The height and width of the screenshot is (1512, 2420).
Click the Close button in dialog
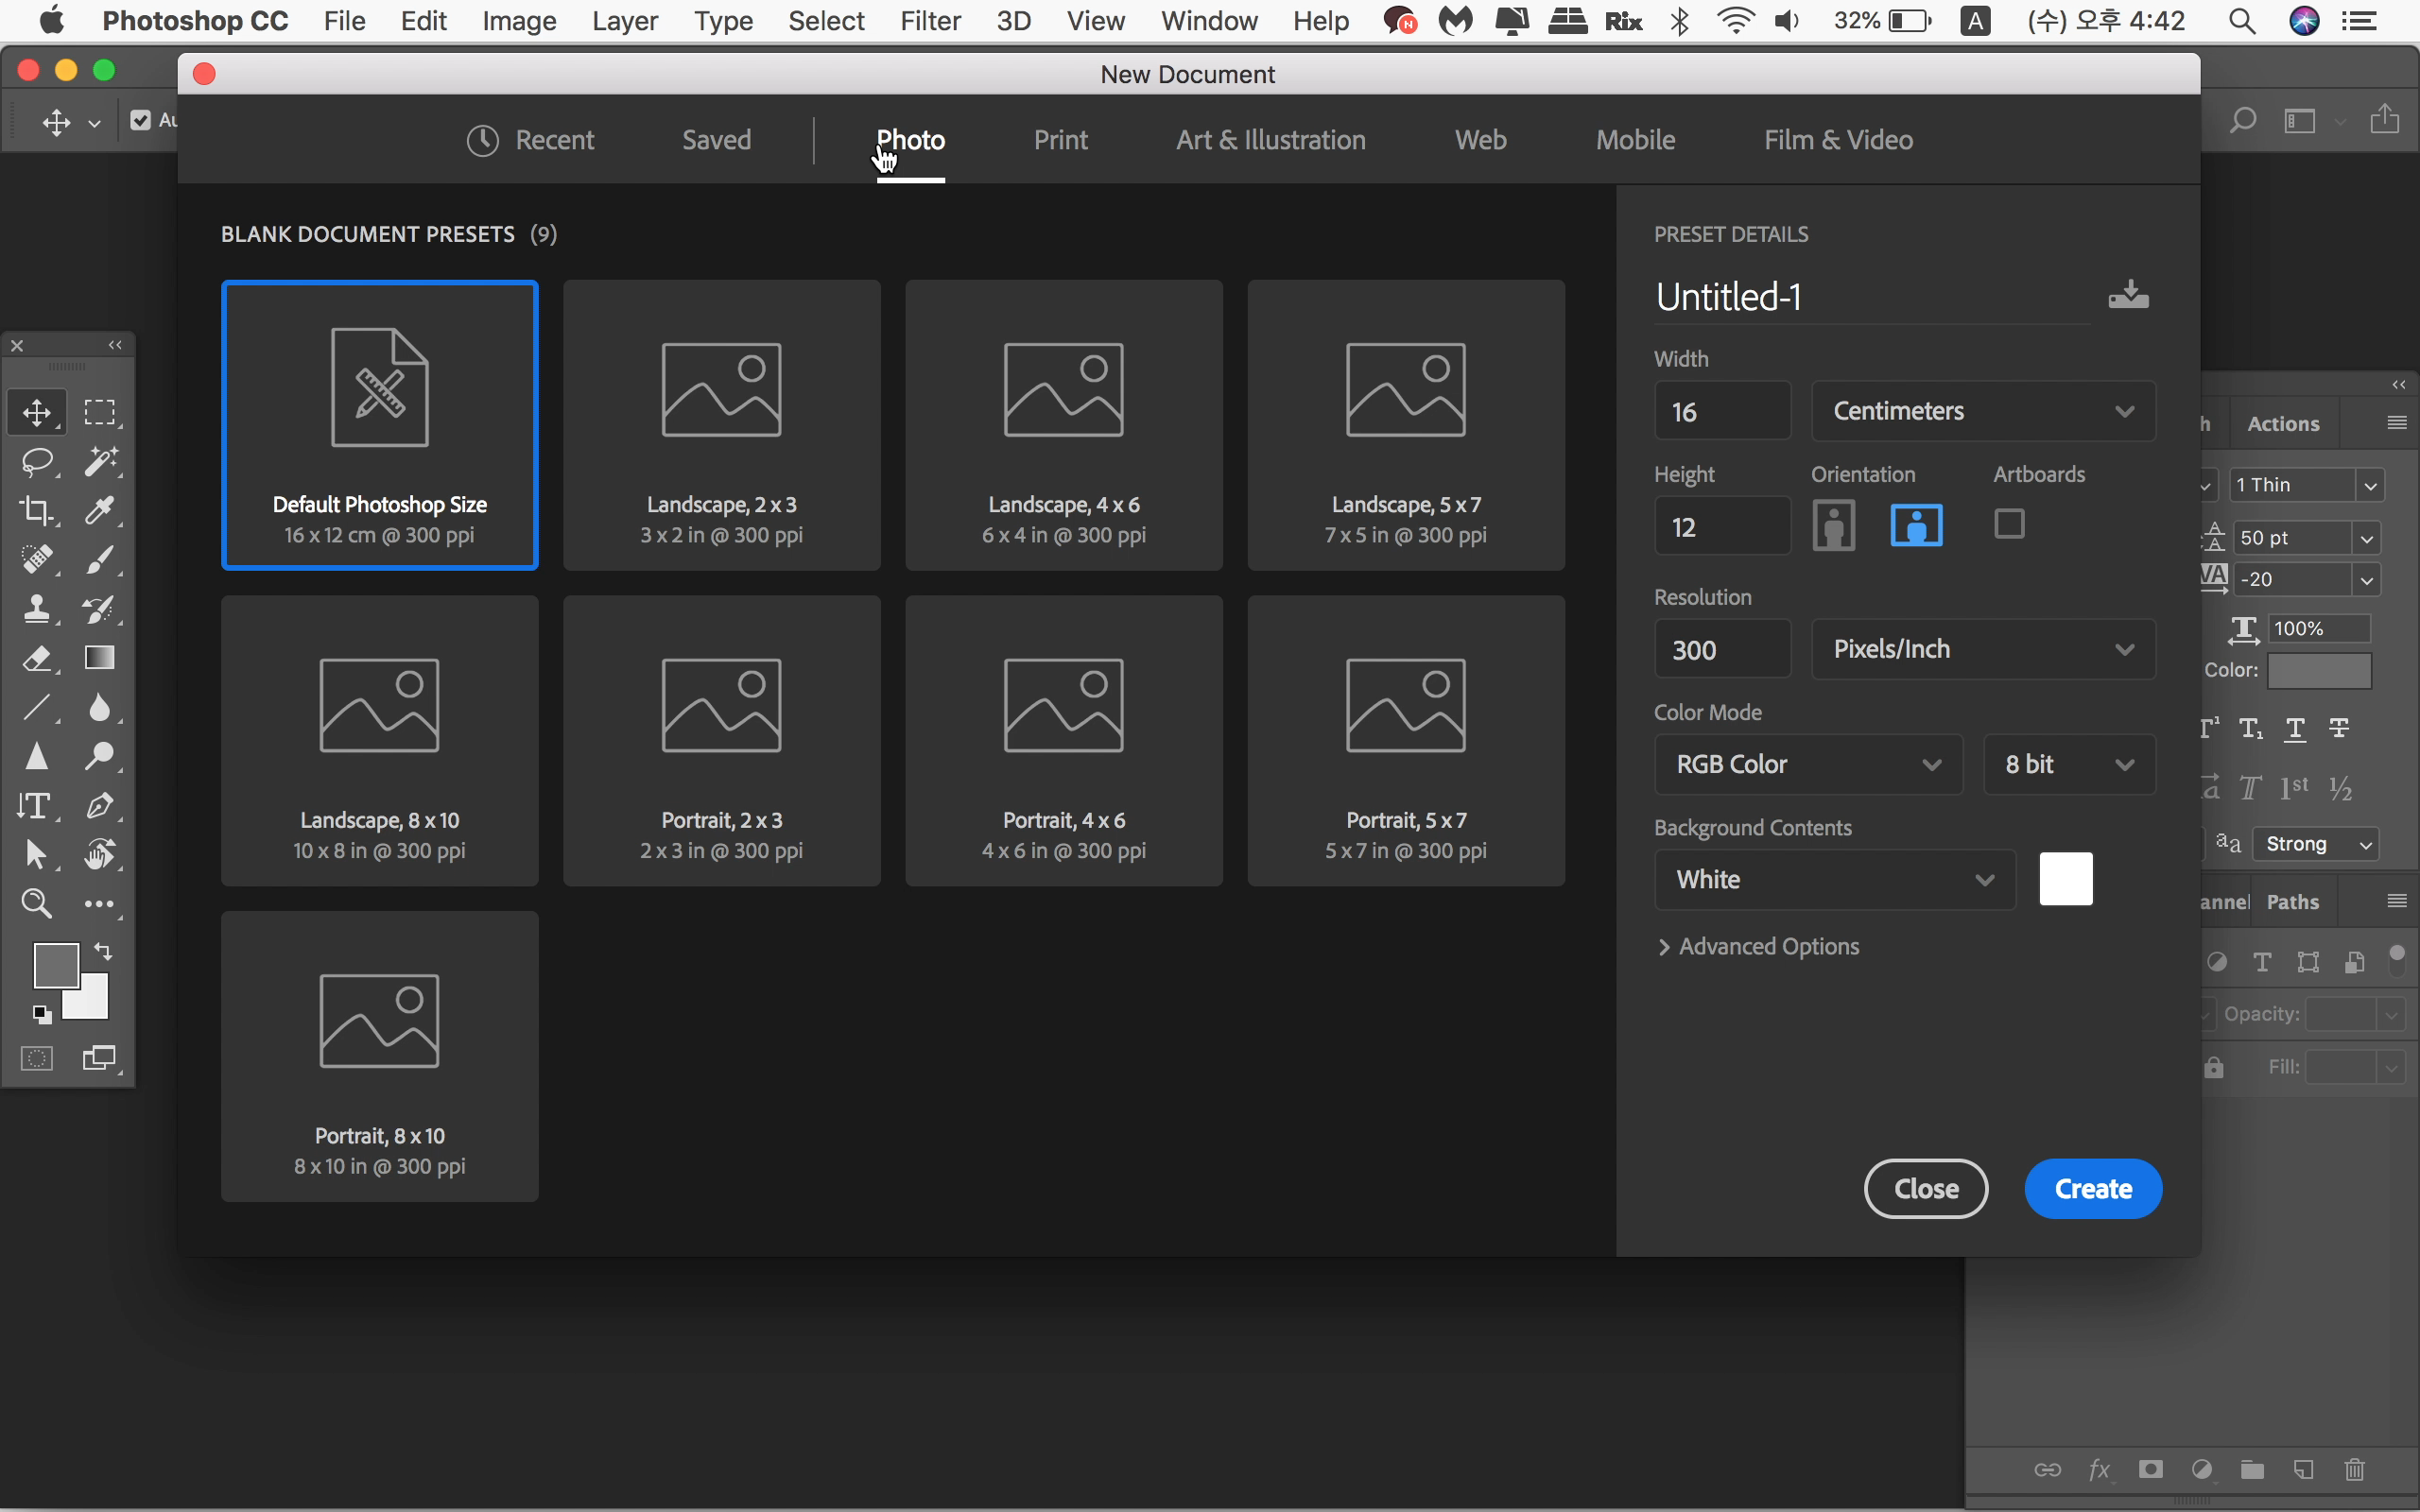coord(1926,1188)
